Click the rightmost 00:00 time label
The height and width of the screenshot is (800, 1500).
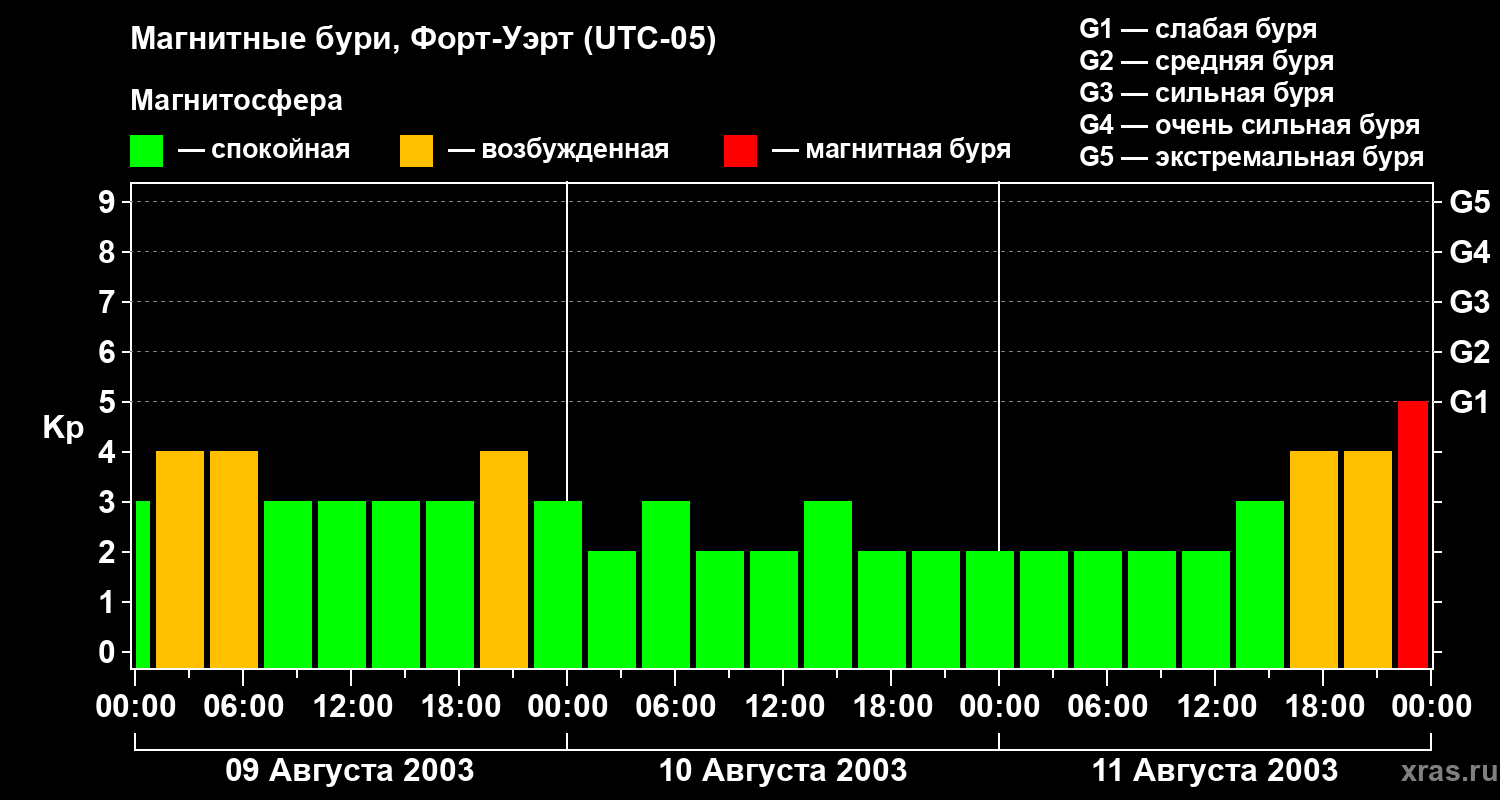point(1431,707)
